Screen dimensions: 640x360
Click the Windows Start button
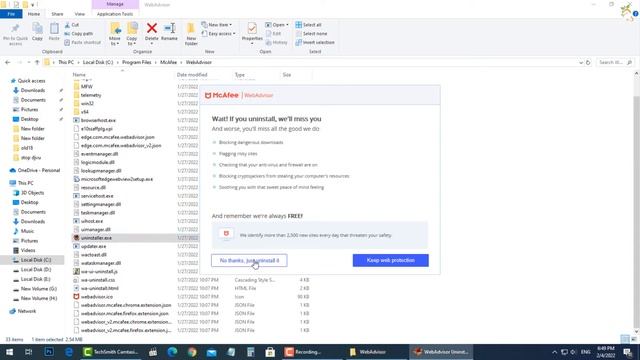pos(9,352)
